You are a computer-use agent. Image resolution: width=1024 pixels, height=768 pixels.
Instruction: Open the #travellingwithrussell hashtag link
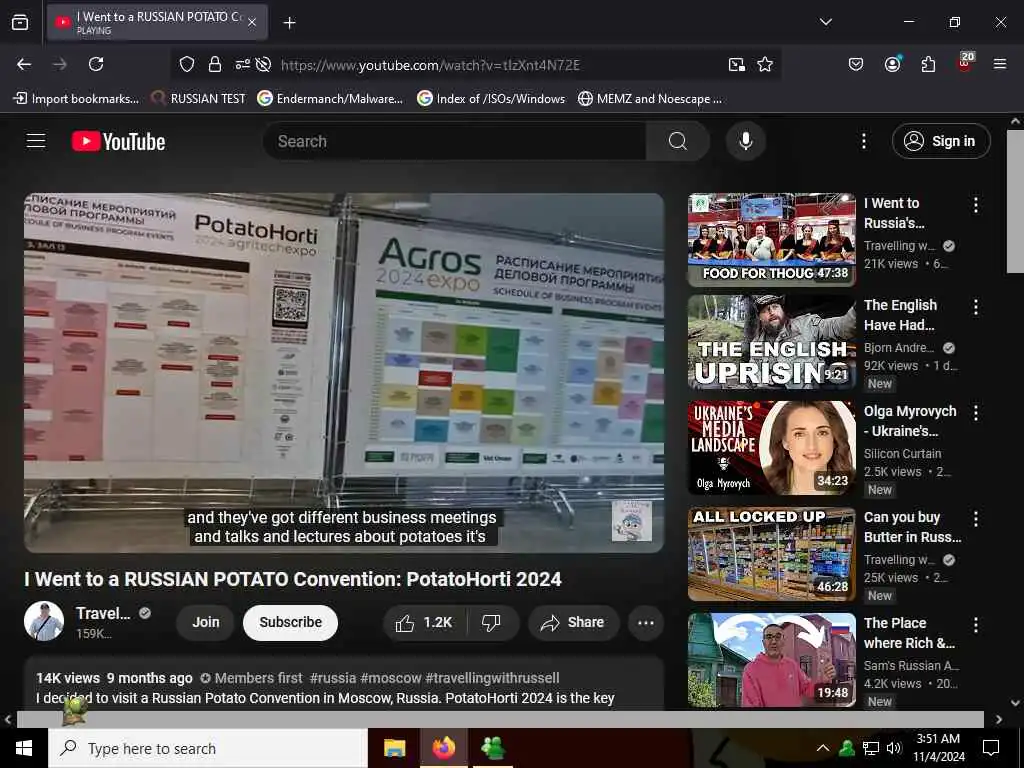click(x=492, y=678)
